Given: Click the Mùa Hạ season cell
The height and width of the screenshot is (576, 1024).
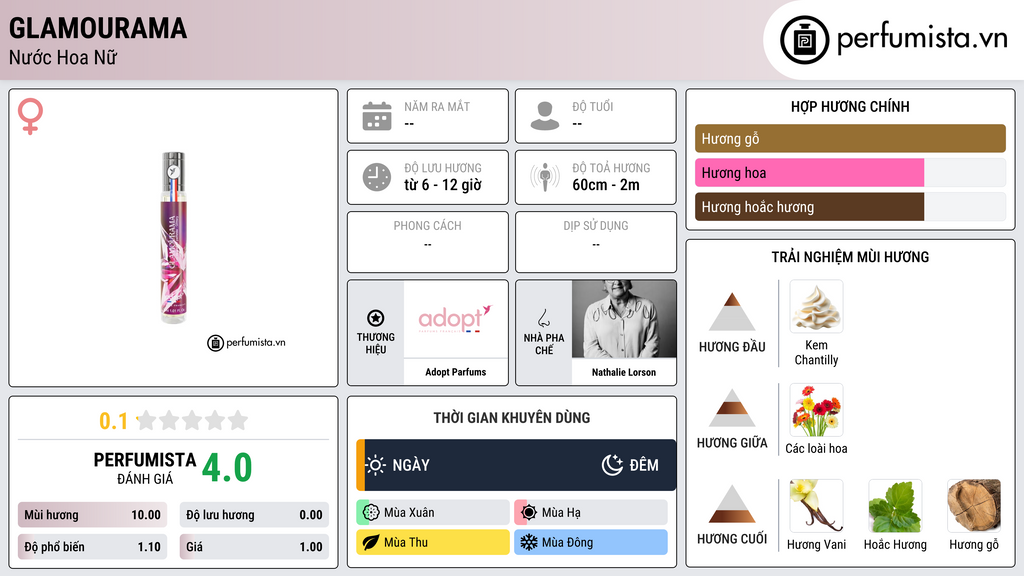Looking at the screenshot, I should tap(591, 513).
